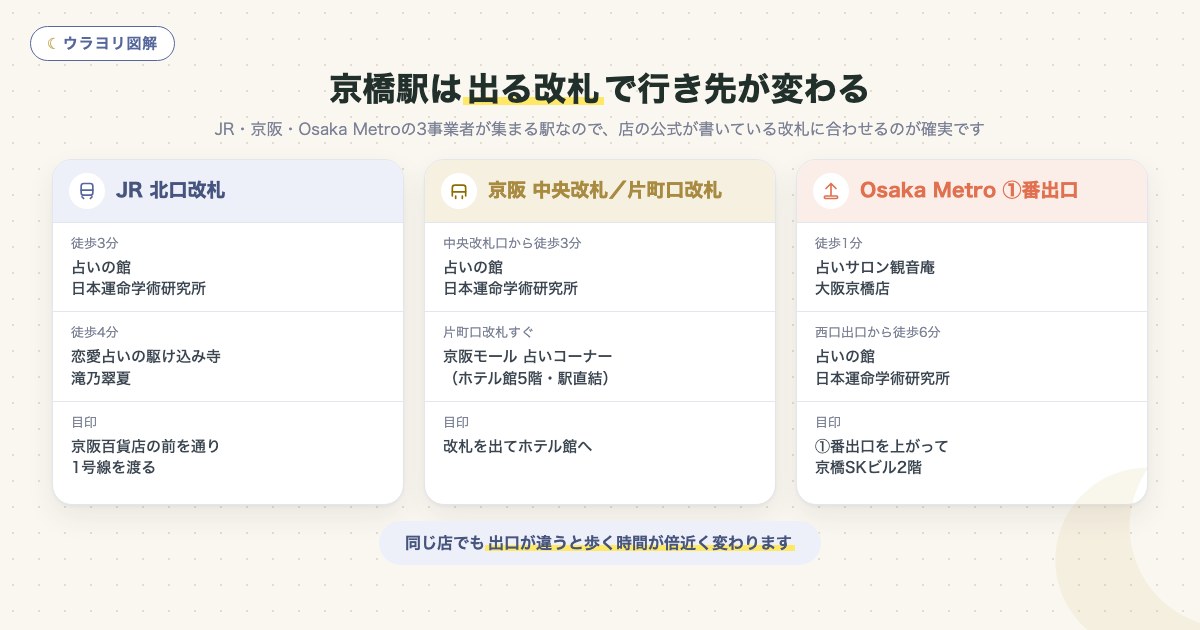Click 中央改札口から徒歩3分 in the 京阪 card
1200x630 pixels.
[x=512, y=243]
